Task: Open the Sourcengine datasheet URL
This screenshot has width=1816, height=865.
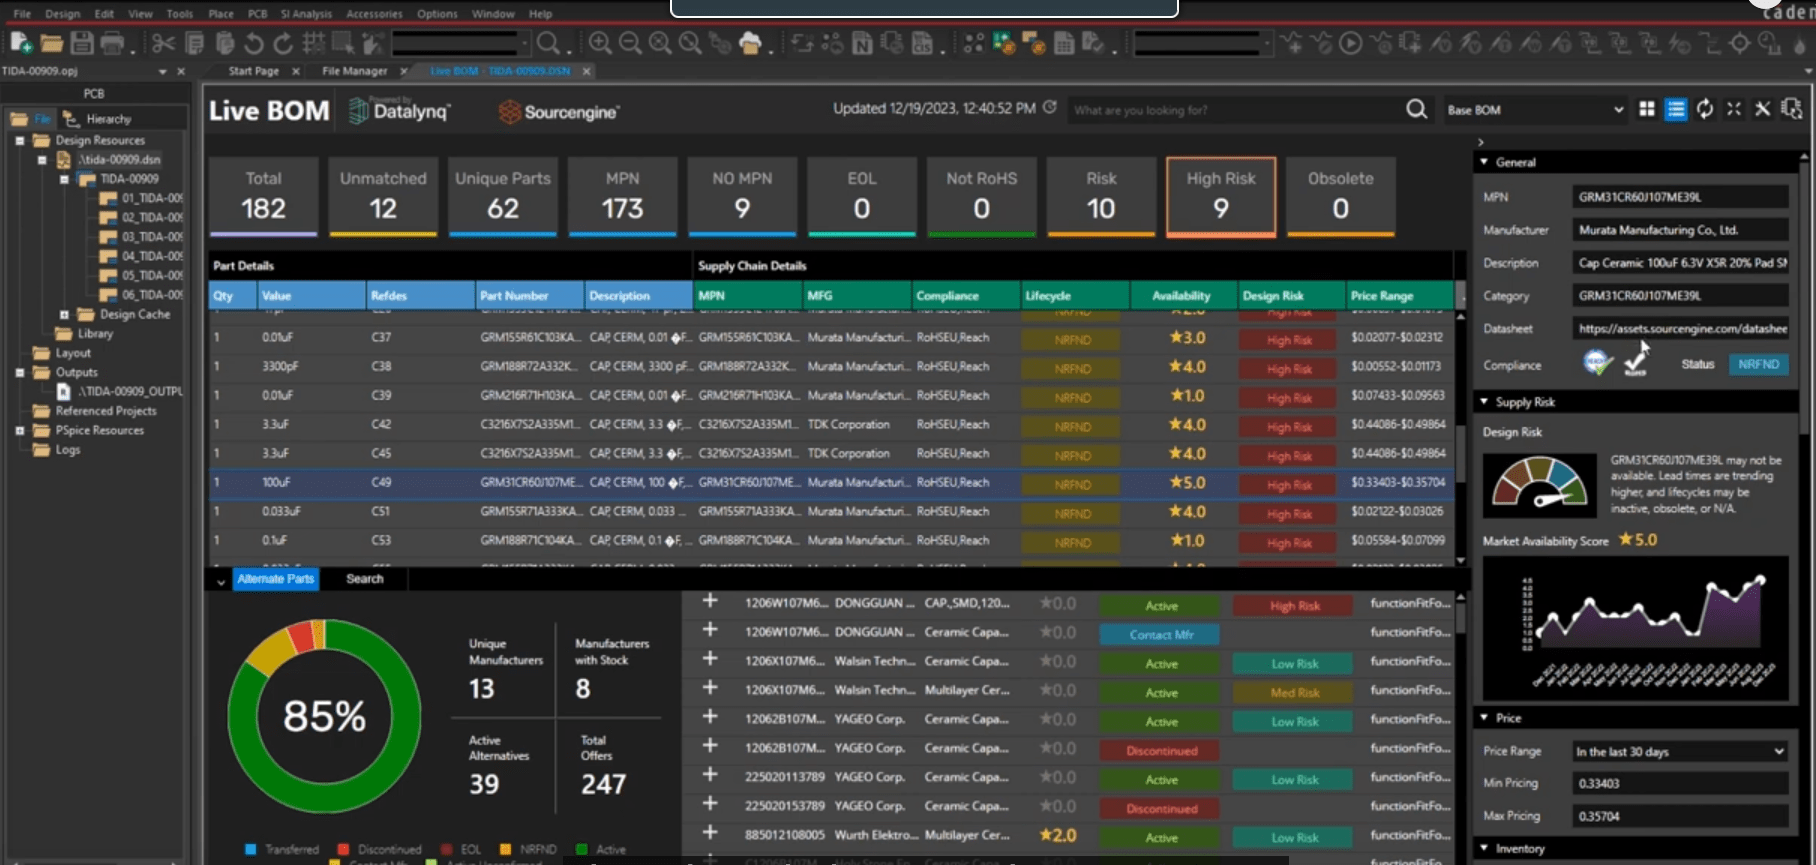Action: pos(1680,328)
